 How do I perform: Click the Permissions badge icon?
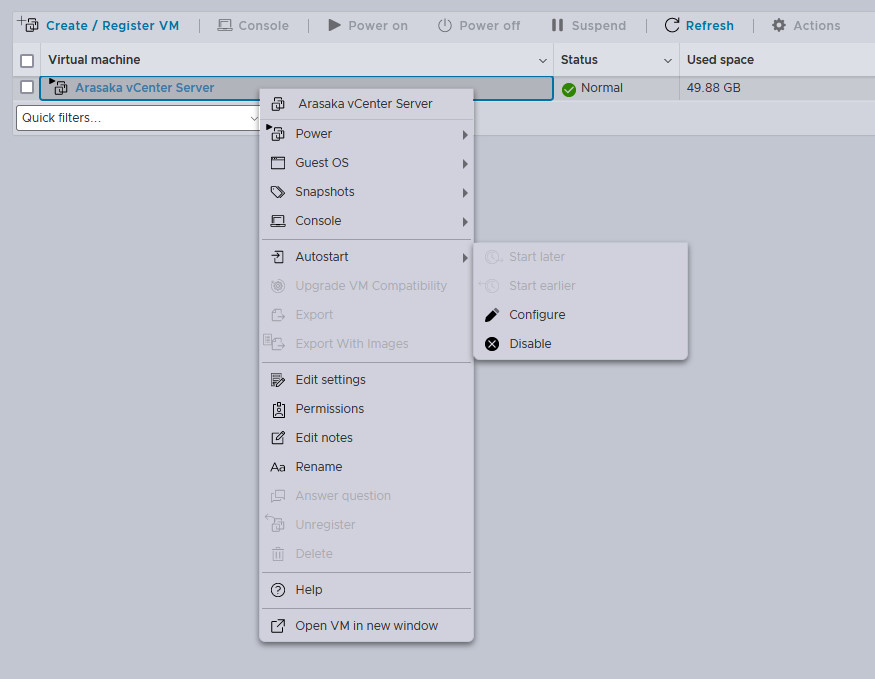(278, 409)
